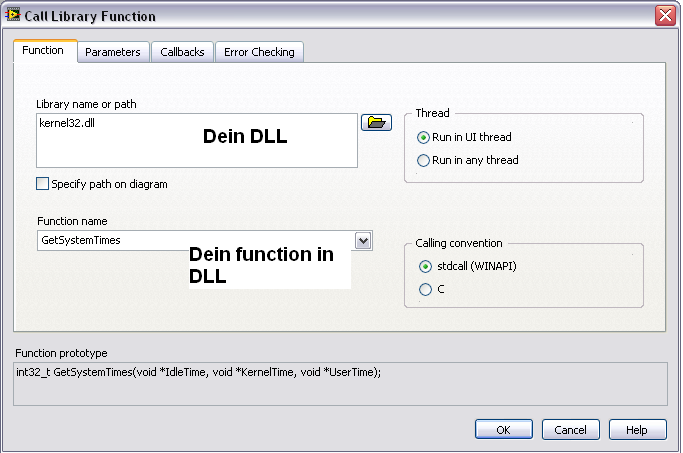
Task: Click the dialog title bar
Action: pyautogui.click(x=340, y=16)
